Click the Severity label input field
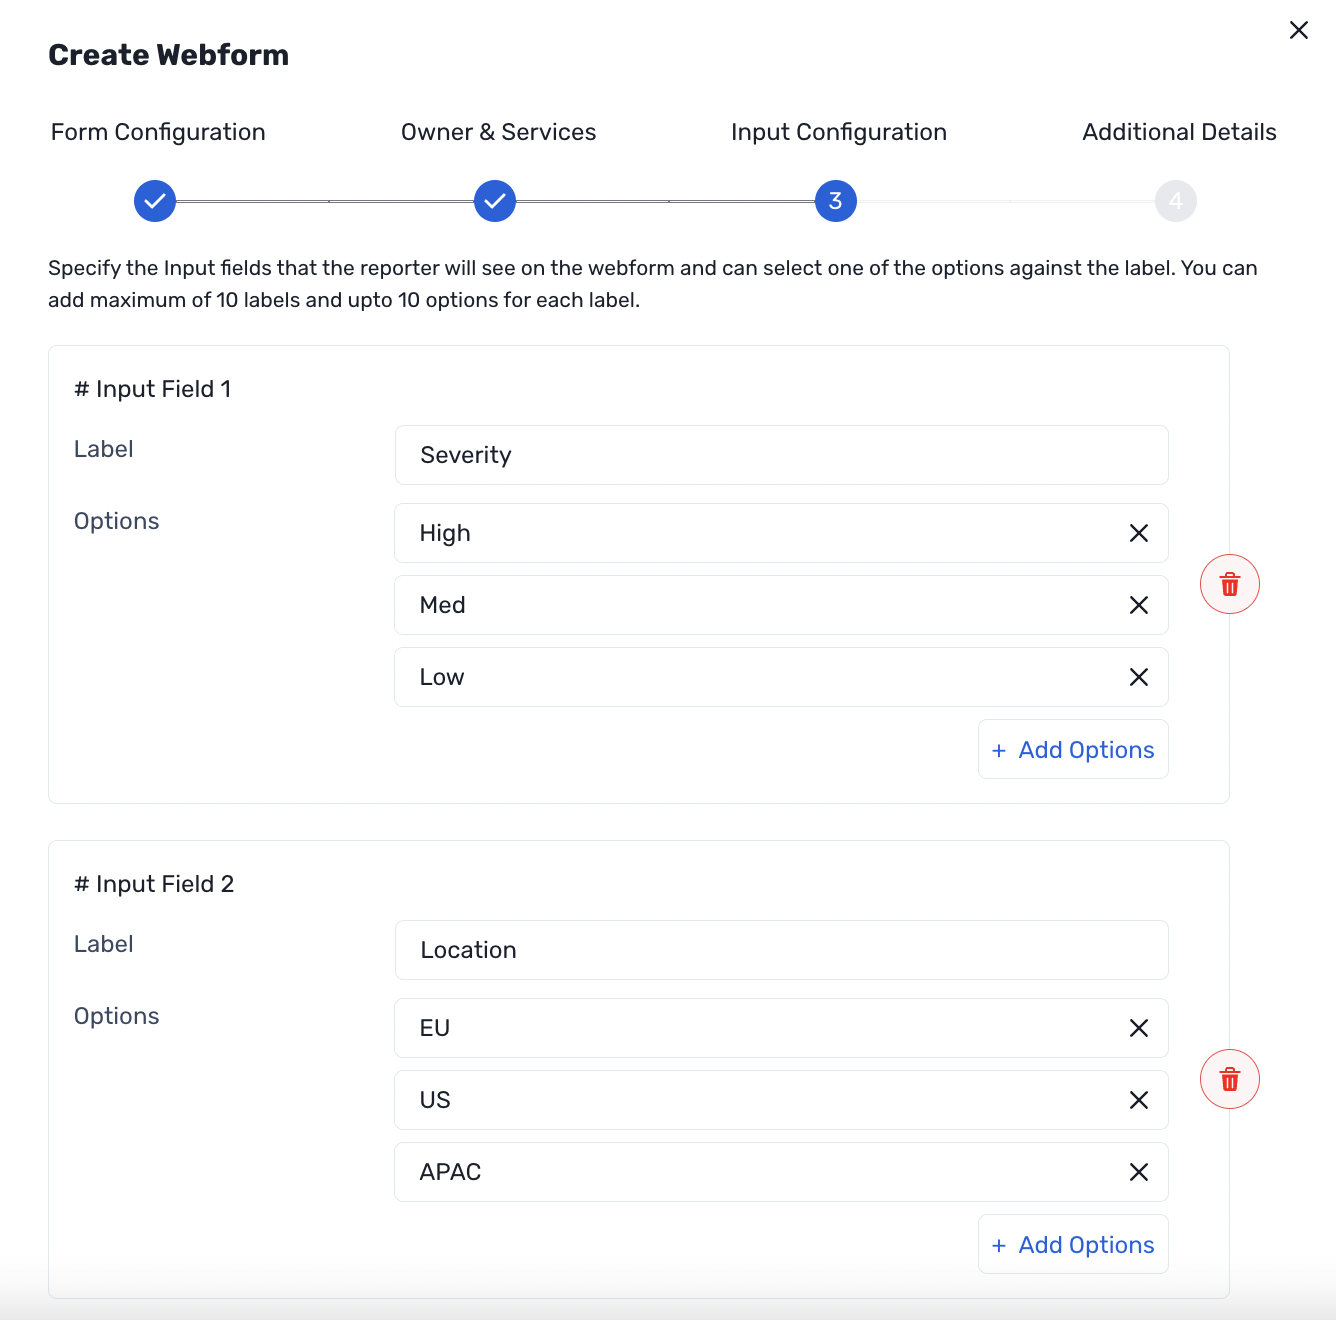This screenshot has height=1320, width=1336. [x=781, y=455]
